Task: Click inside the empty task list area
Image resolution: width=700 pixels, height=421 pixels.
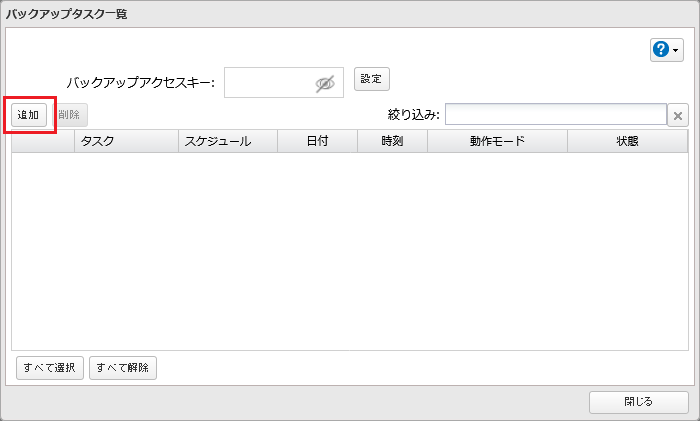Action: coord(349,250)
